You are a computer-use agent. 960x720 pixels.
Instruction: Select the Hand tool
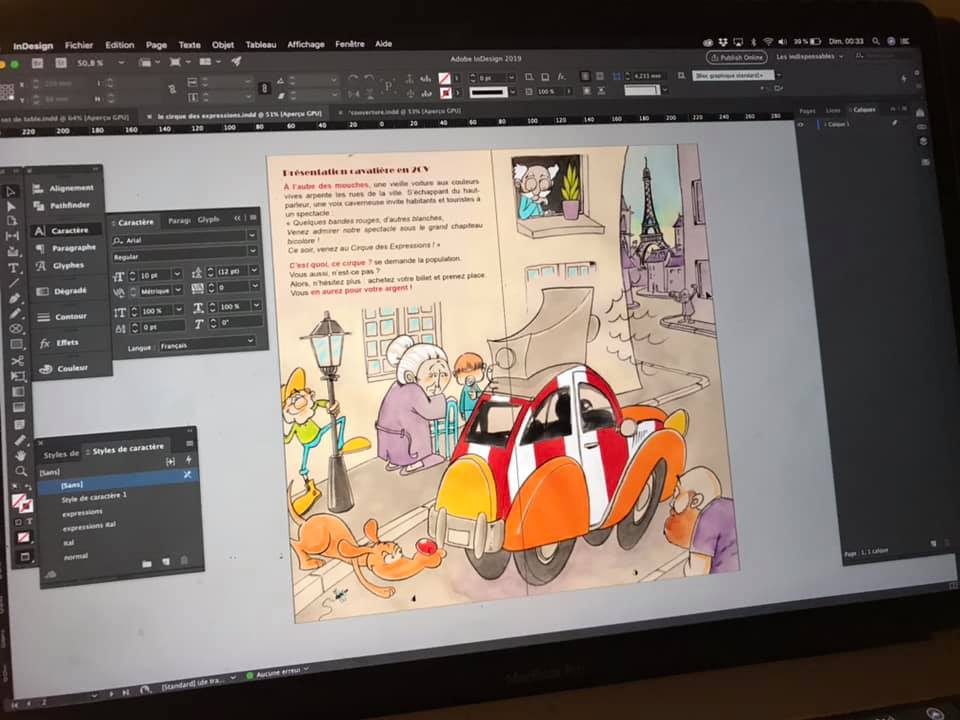(x=20, y=456)
